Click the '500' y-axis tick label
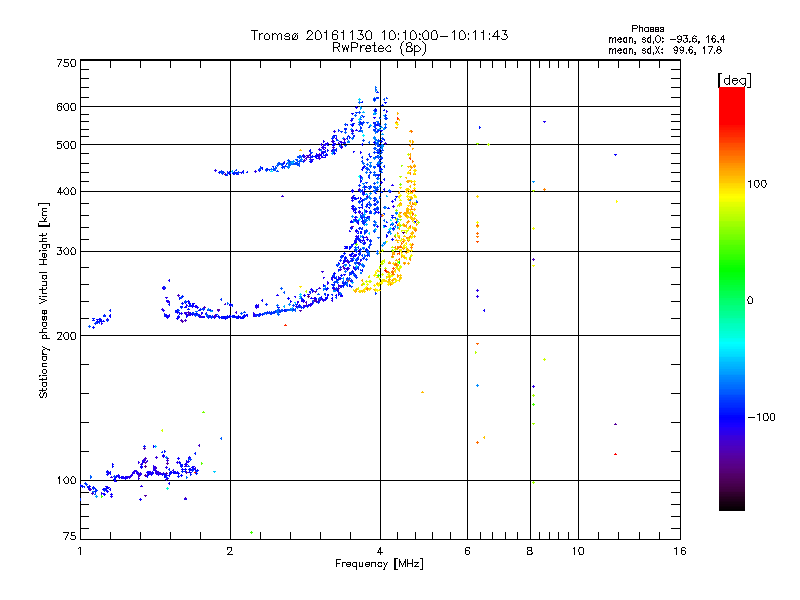Image resolution: width=800 pixels, height=600 pixels. pos(66,145)
